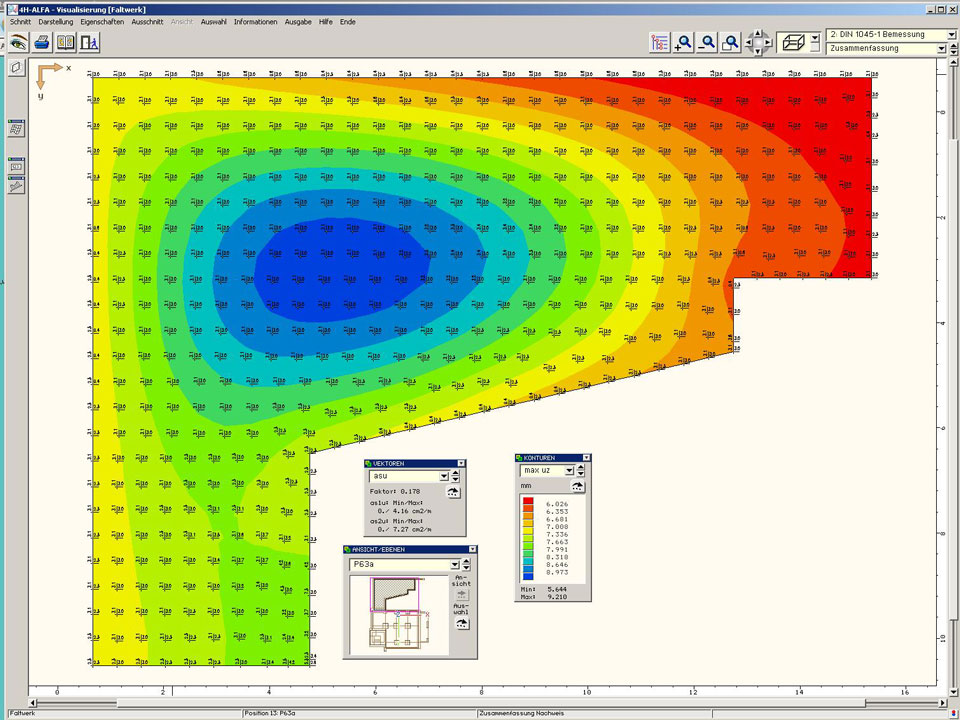Click the red swatch in contour legend

coord(528,501)
